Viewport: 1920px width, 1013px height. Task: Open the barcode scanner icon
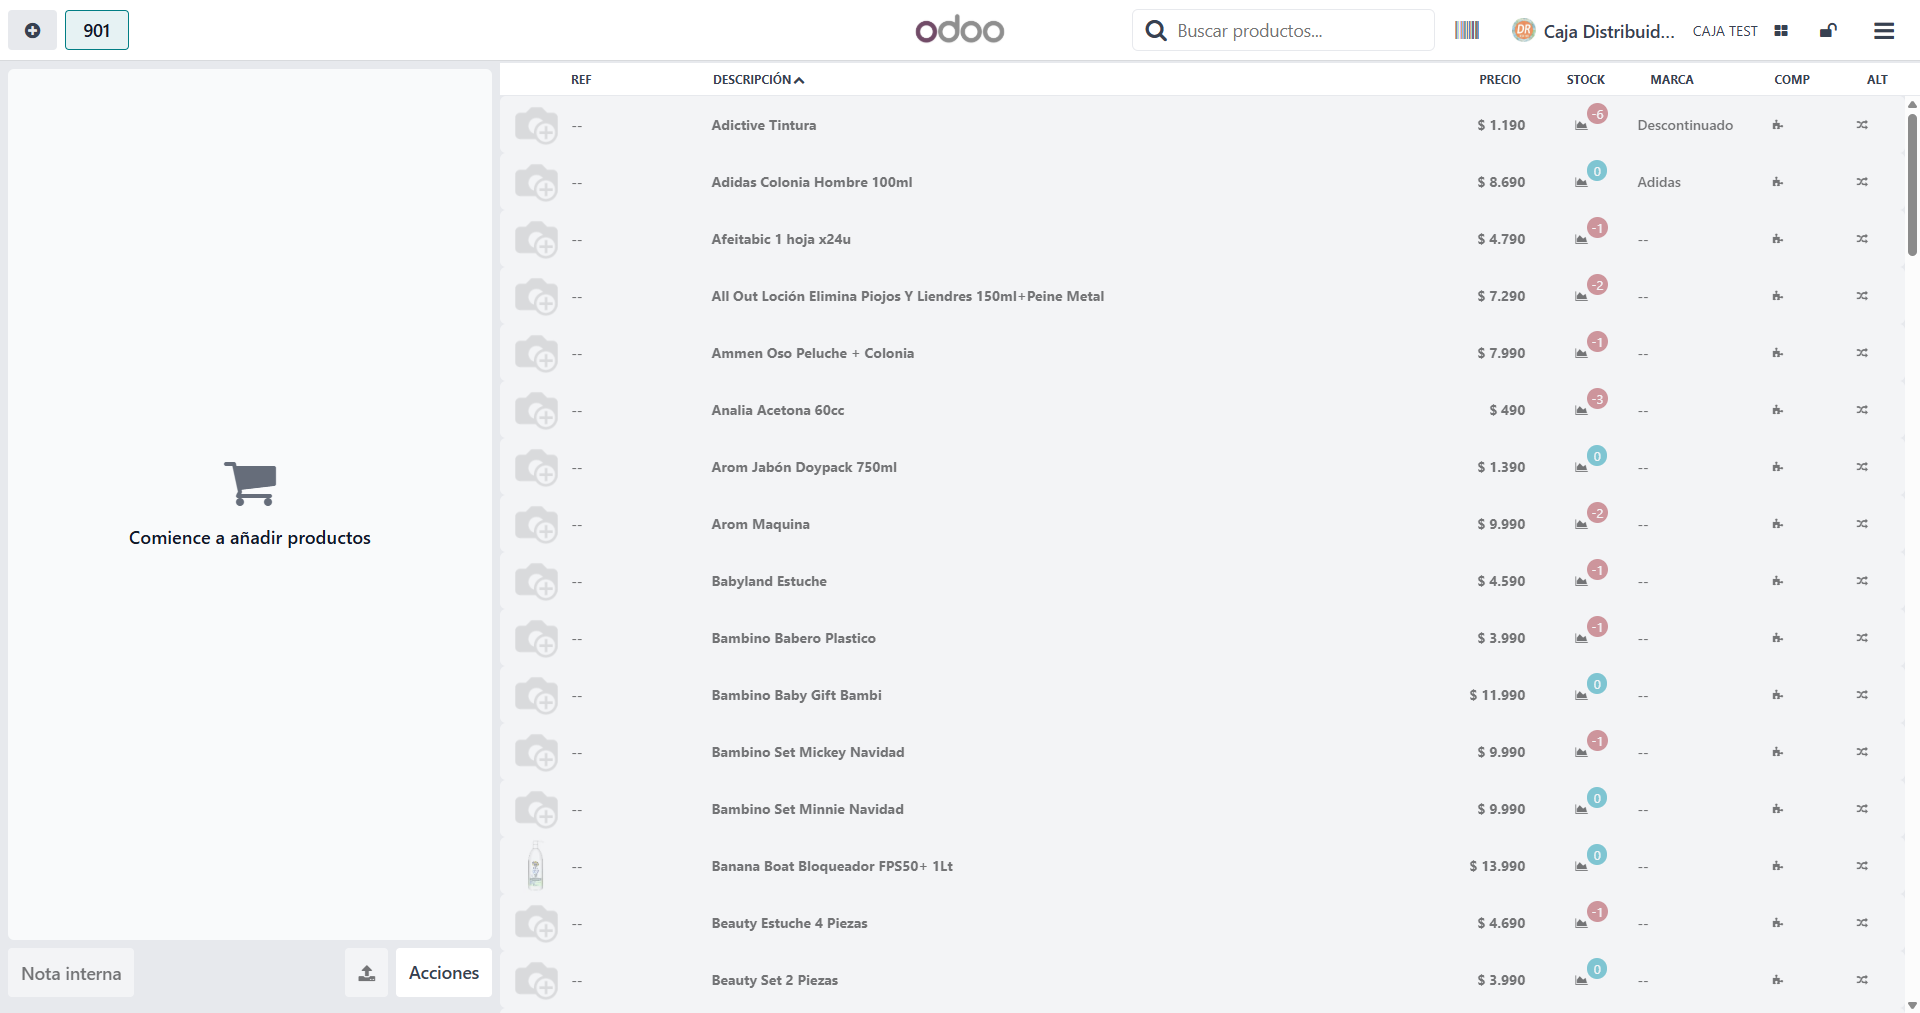[1467, 30]
